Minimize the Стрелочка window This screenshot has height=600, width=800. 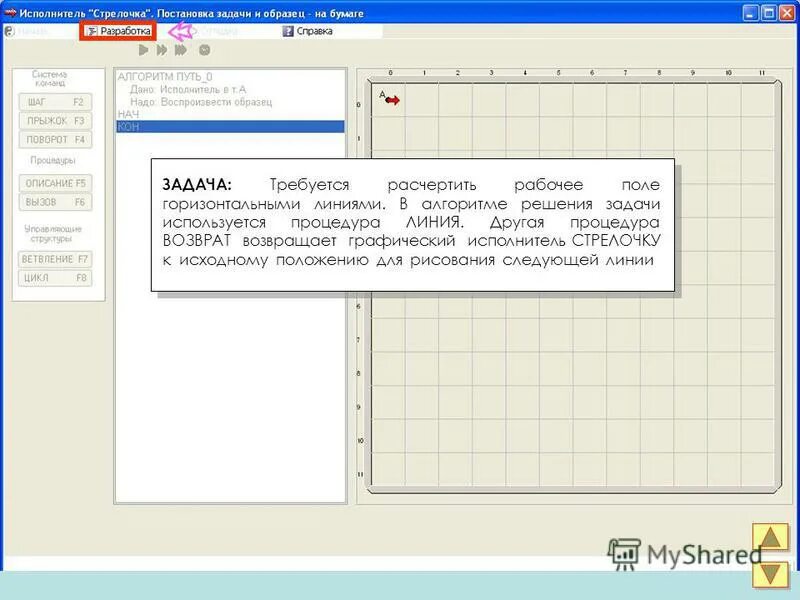(x=751, y=13)
